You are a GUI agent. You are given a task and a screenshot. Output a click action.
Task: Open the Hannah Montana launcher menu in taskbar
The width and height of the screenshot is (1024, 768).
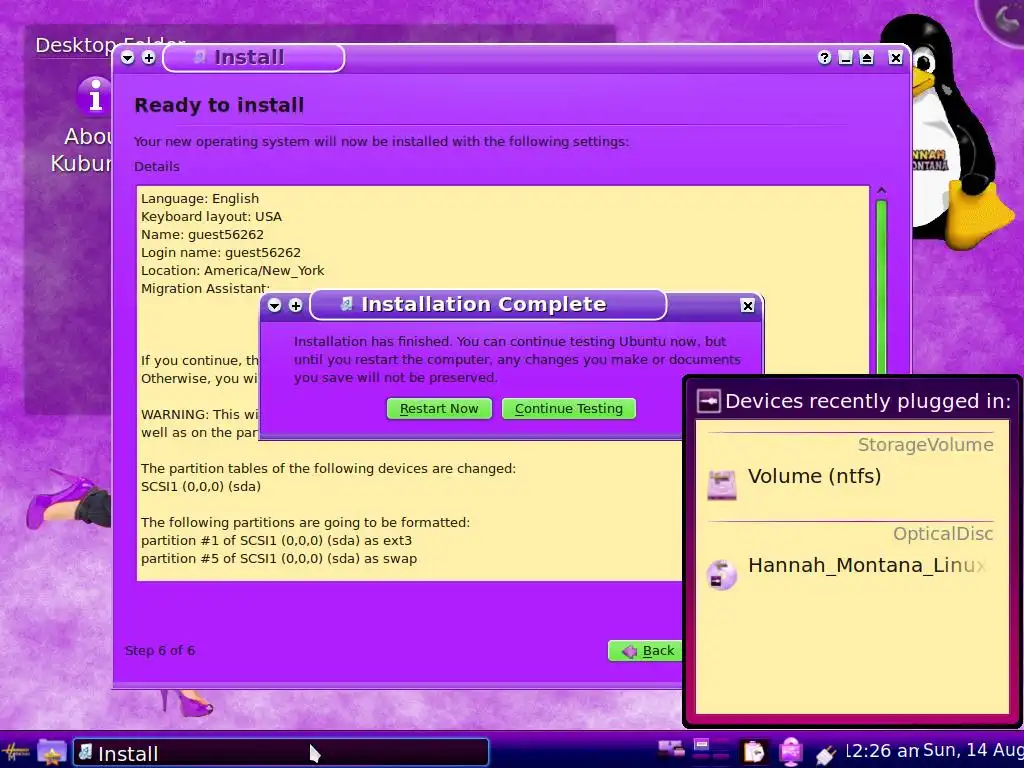[x=16, y=752]
